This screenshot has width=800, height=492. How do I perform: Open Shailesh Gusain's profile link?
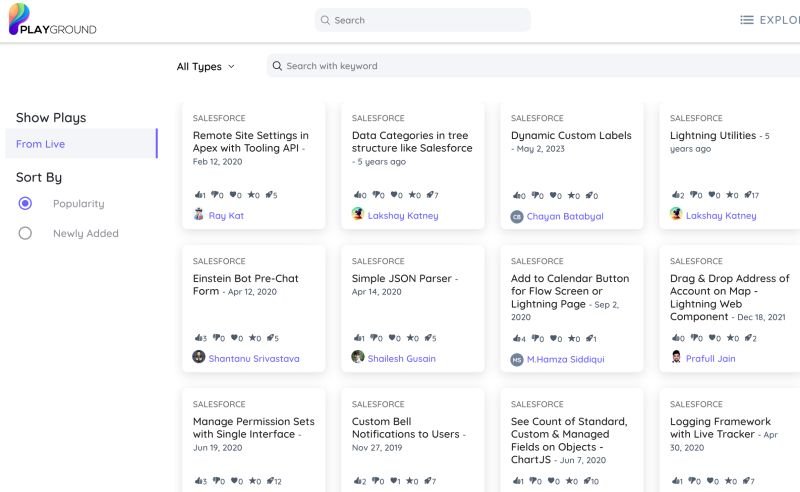click(402, 358)
